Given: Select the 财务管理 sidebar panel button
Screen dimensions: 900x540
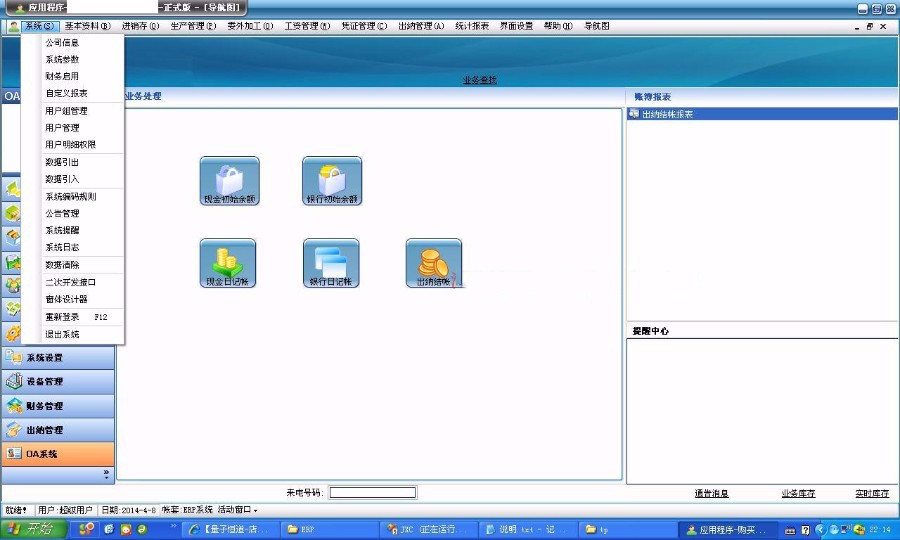Looking at the screenshot, I should (58, 406).
